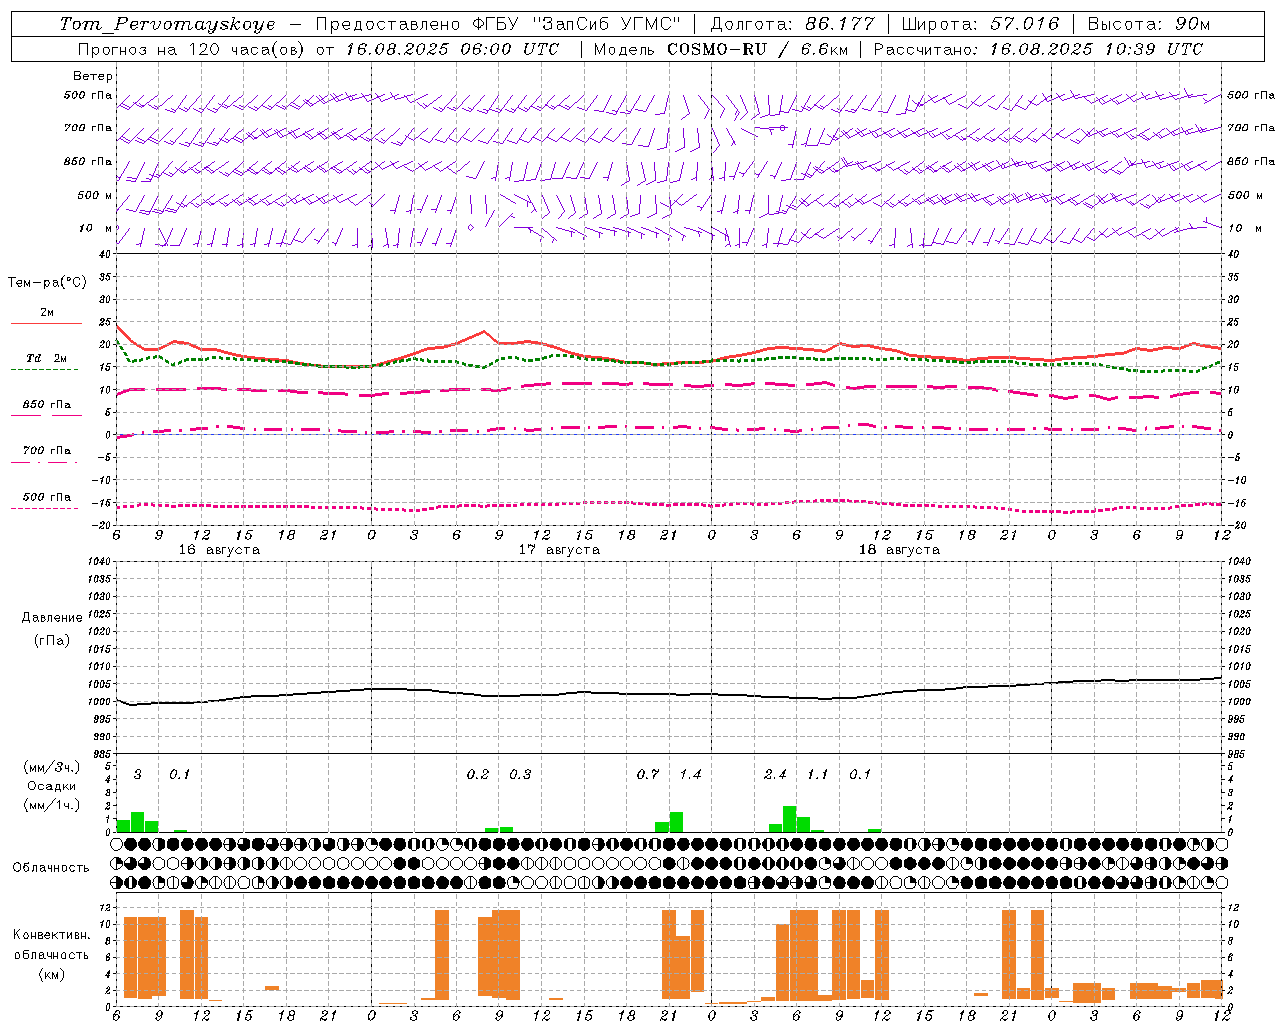1280x1024 pixels.
Task: Click the "10 м" wind level label
Action: click(95, 228)
